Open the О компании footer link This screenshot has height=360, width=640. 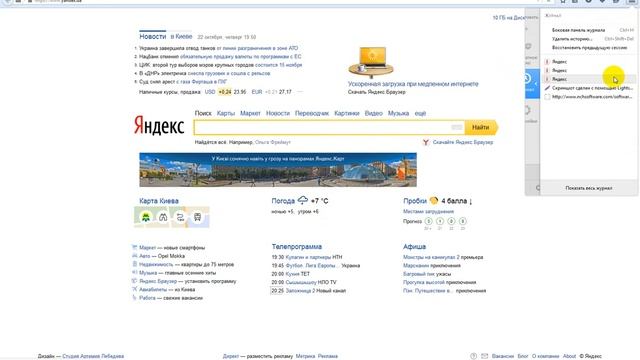coord(545,356)
